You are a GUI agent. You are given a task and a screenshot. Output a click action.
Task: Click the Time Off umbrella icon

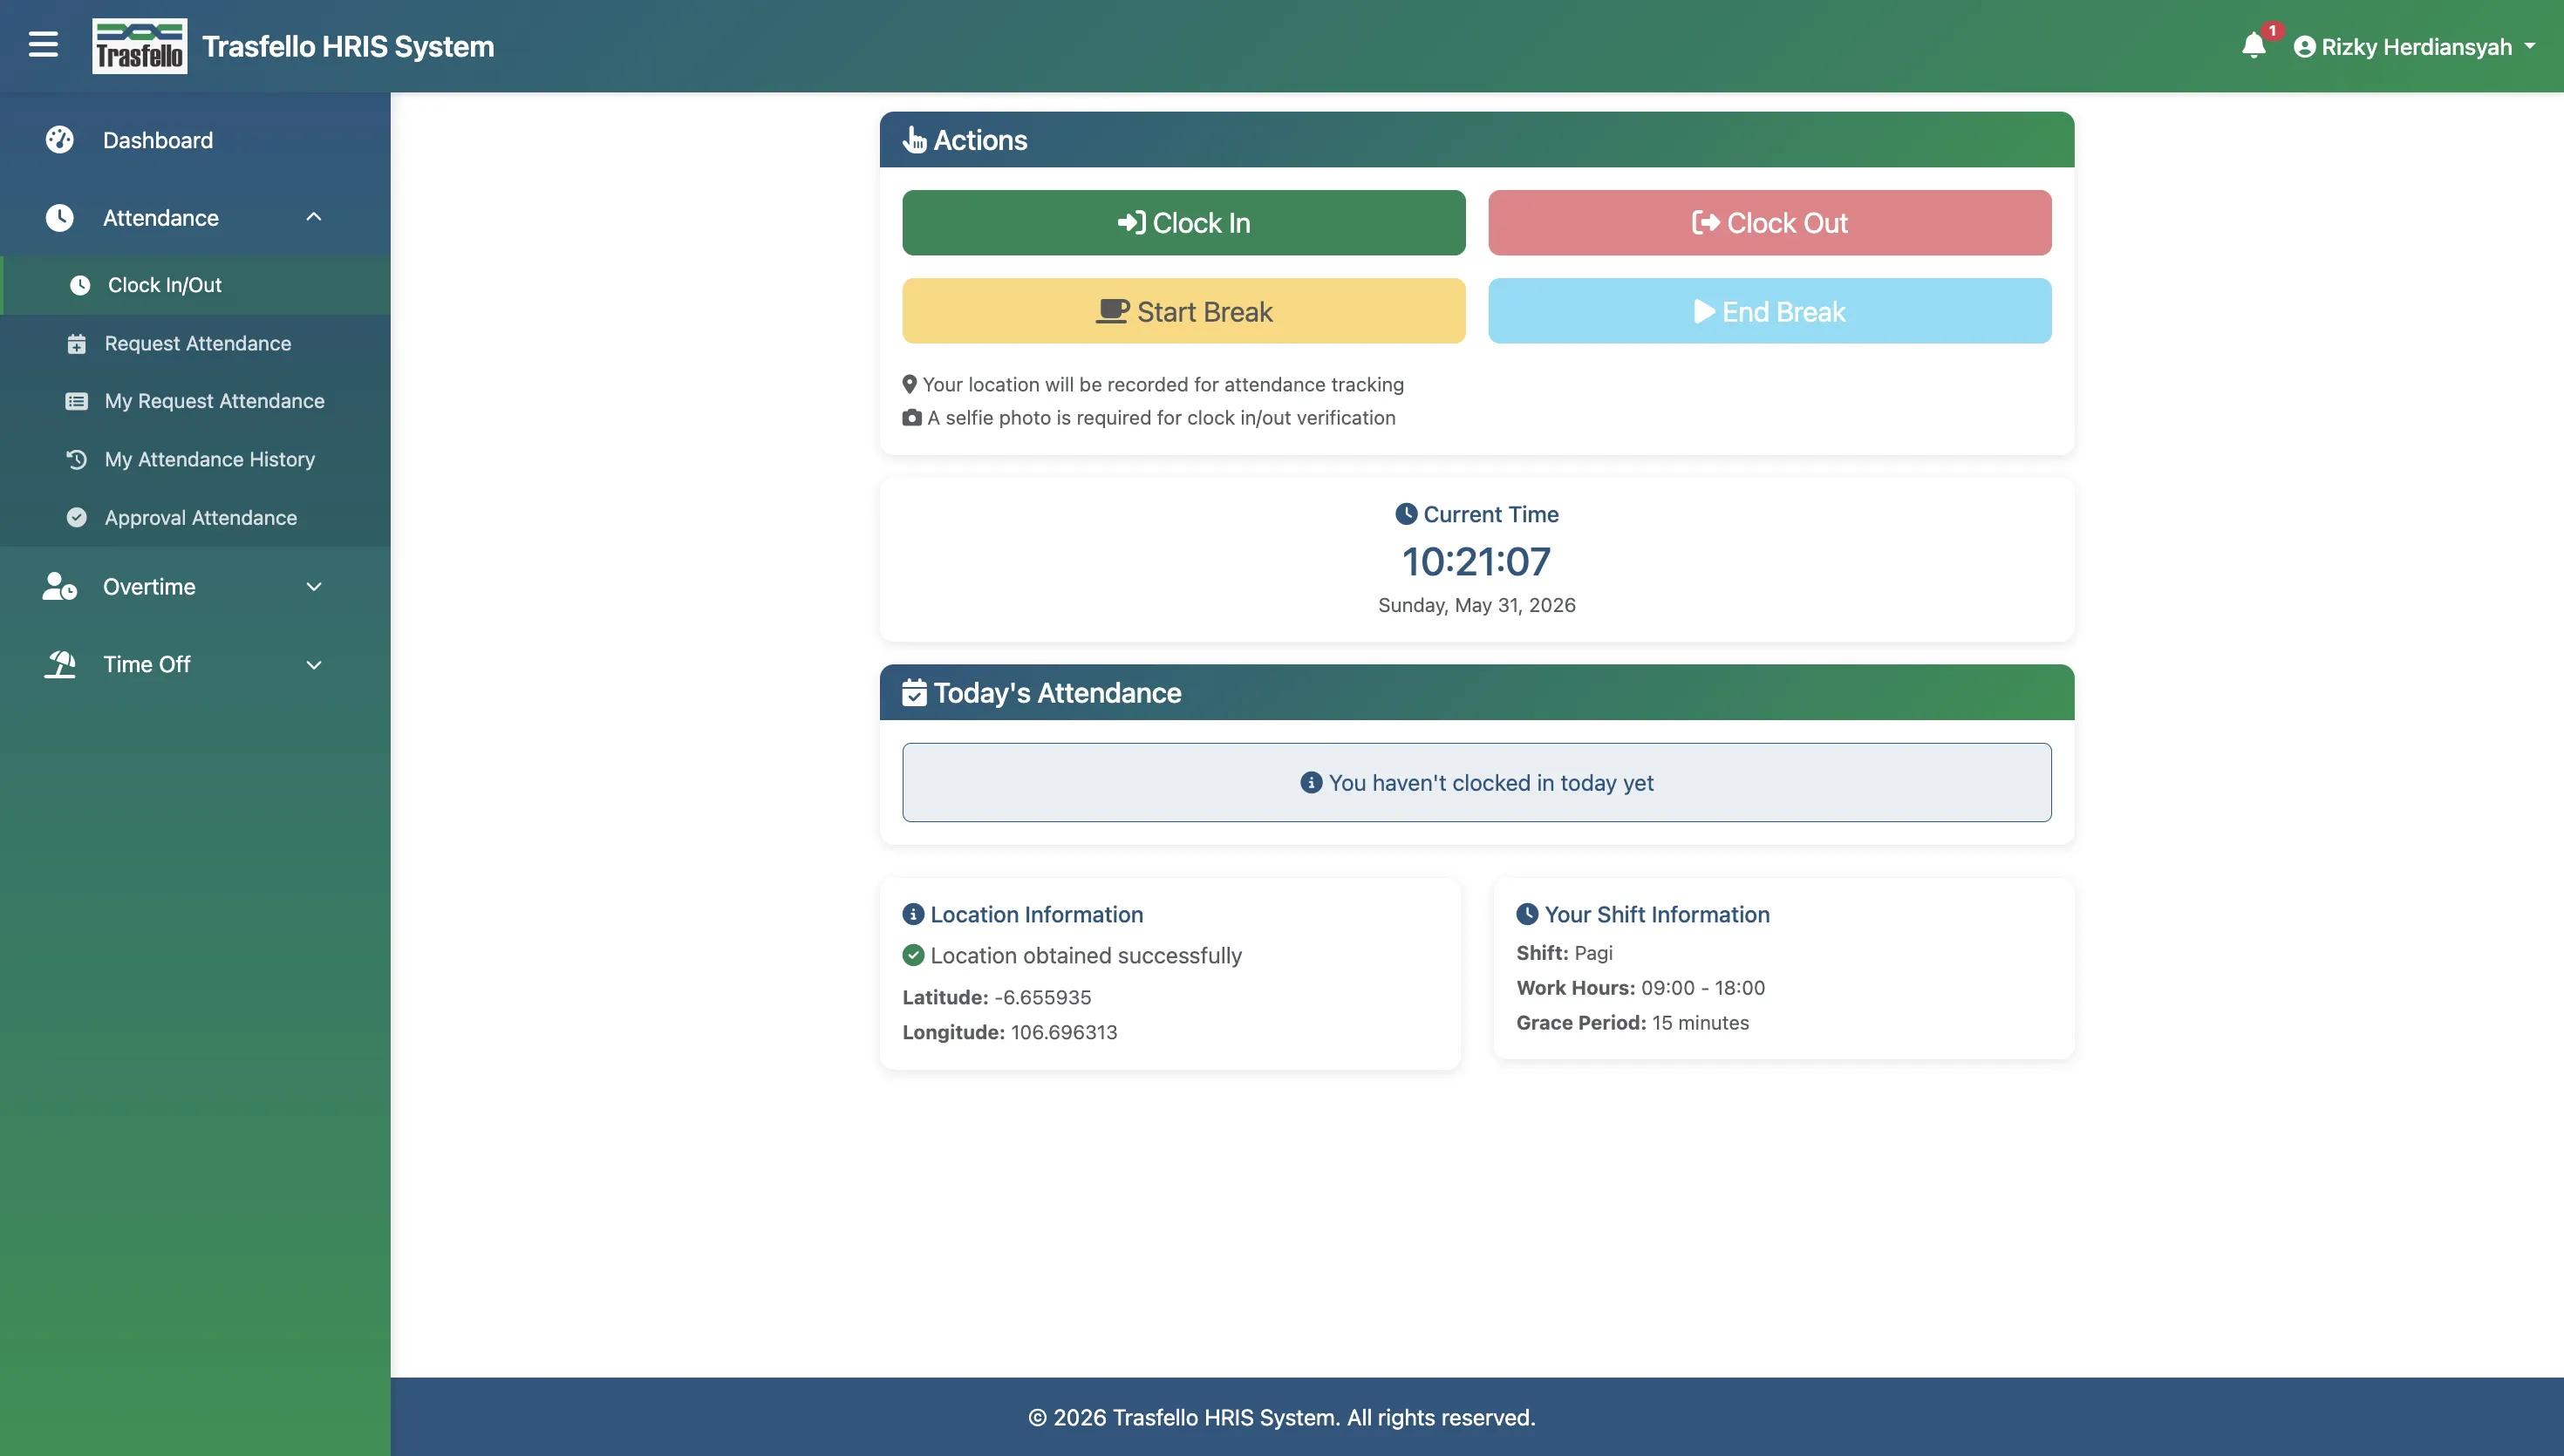[x=60, y=664]
